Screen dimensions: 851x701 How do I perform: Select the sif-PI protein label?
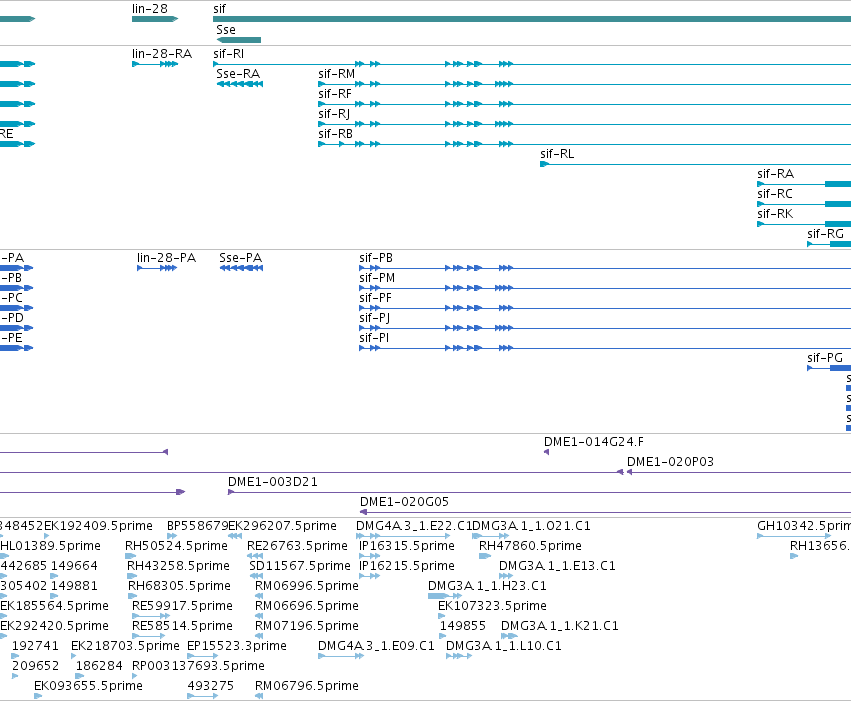(374, 338)
